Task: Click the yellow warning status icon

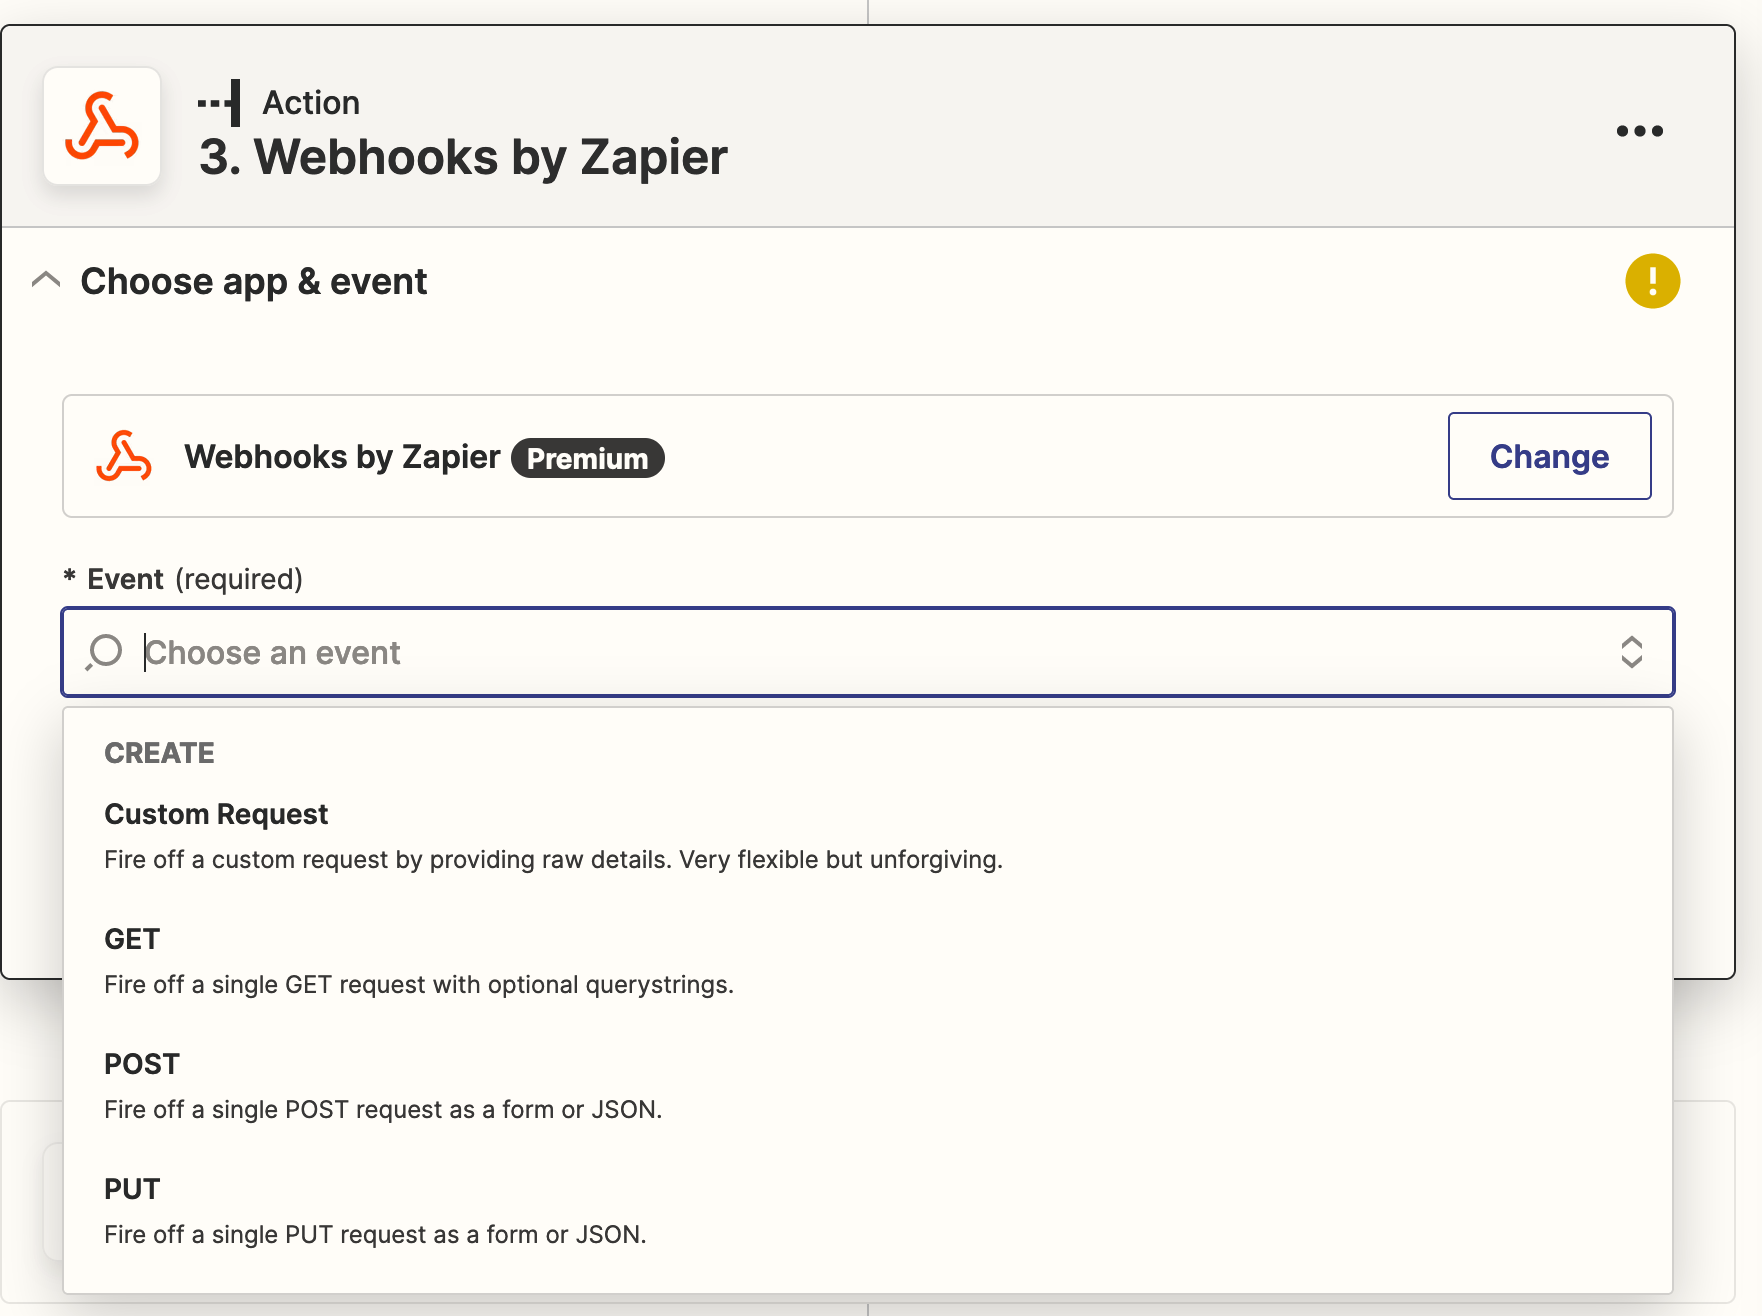Action: pos(1652,281)
